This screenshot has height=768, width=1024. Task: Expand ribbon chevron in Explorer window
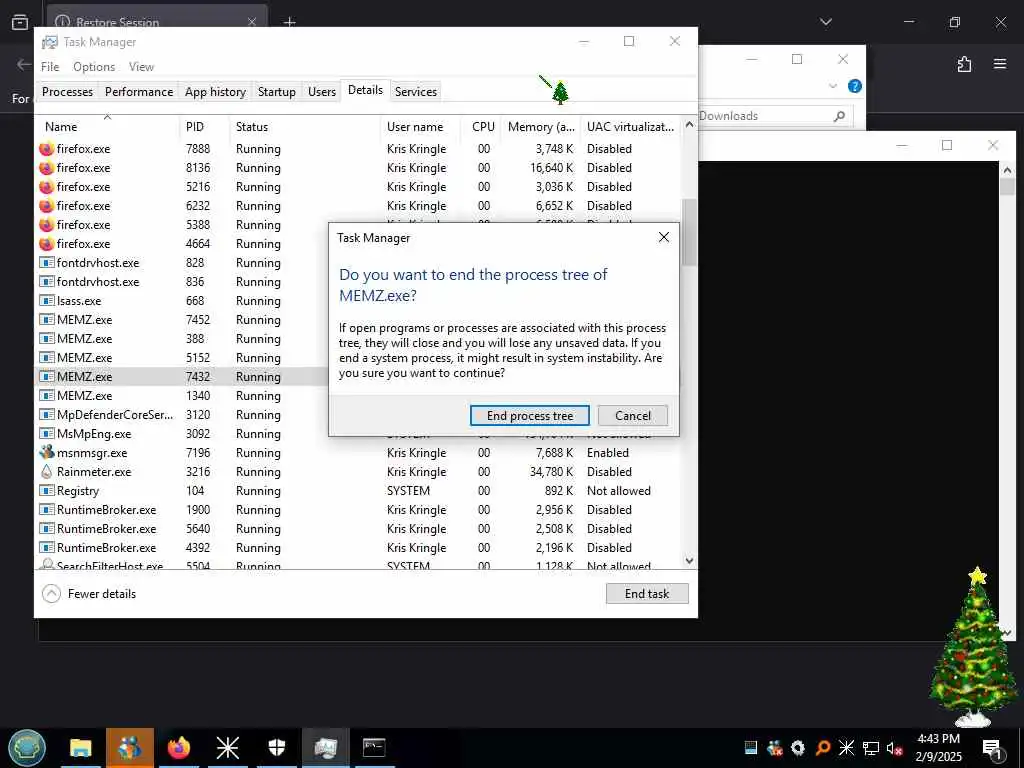click(833, 86)
